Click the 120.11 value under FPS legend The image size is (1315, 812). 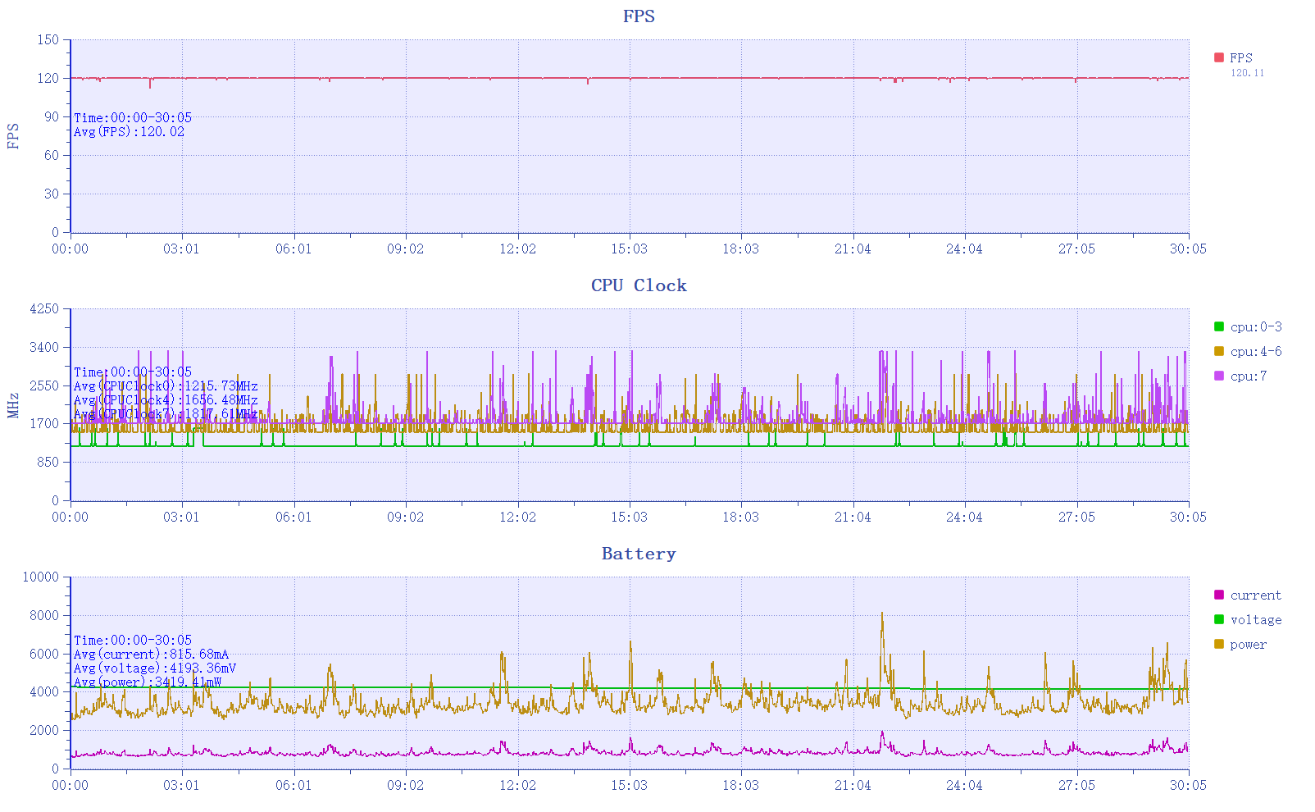point(1246,73)
